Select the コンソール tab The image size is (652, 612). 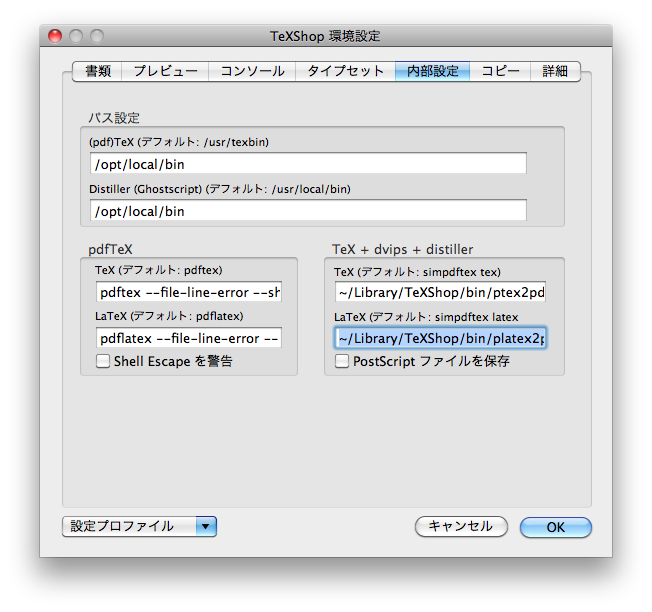252,71
